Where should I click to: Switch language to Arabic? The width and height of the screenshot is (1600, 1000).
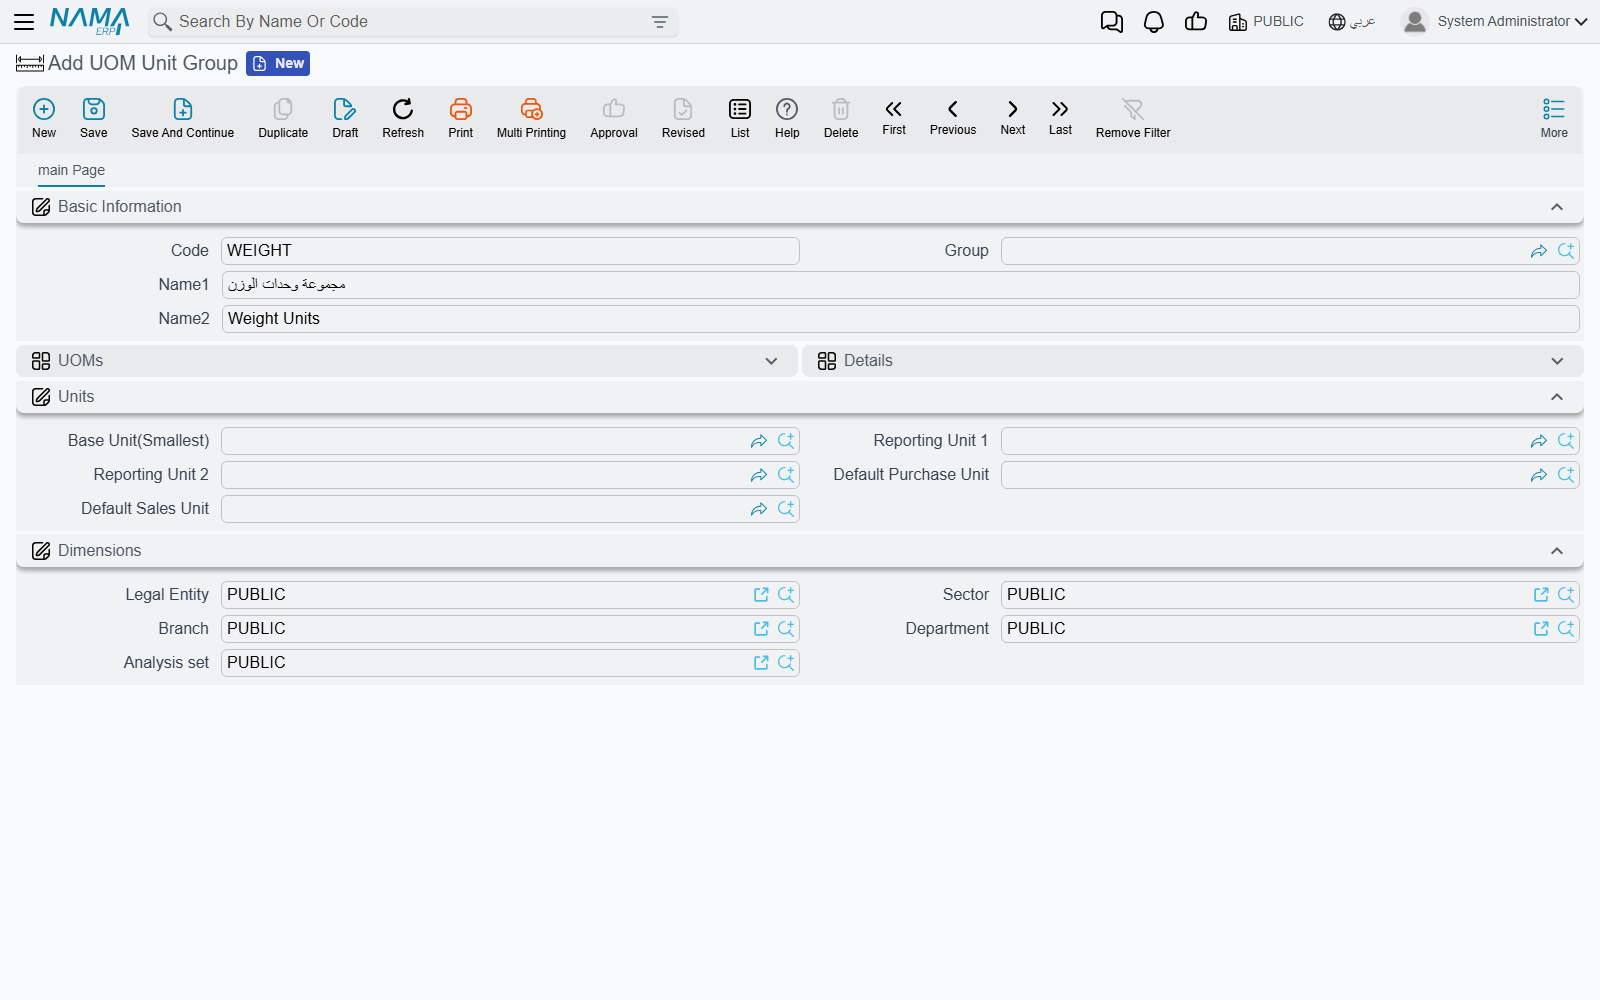pyautogui.click(x=1352, y=22)
